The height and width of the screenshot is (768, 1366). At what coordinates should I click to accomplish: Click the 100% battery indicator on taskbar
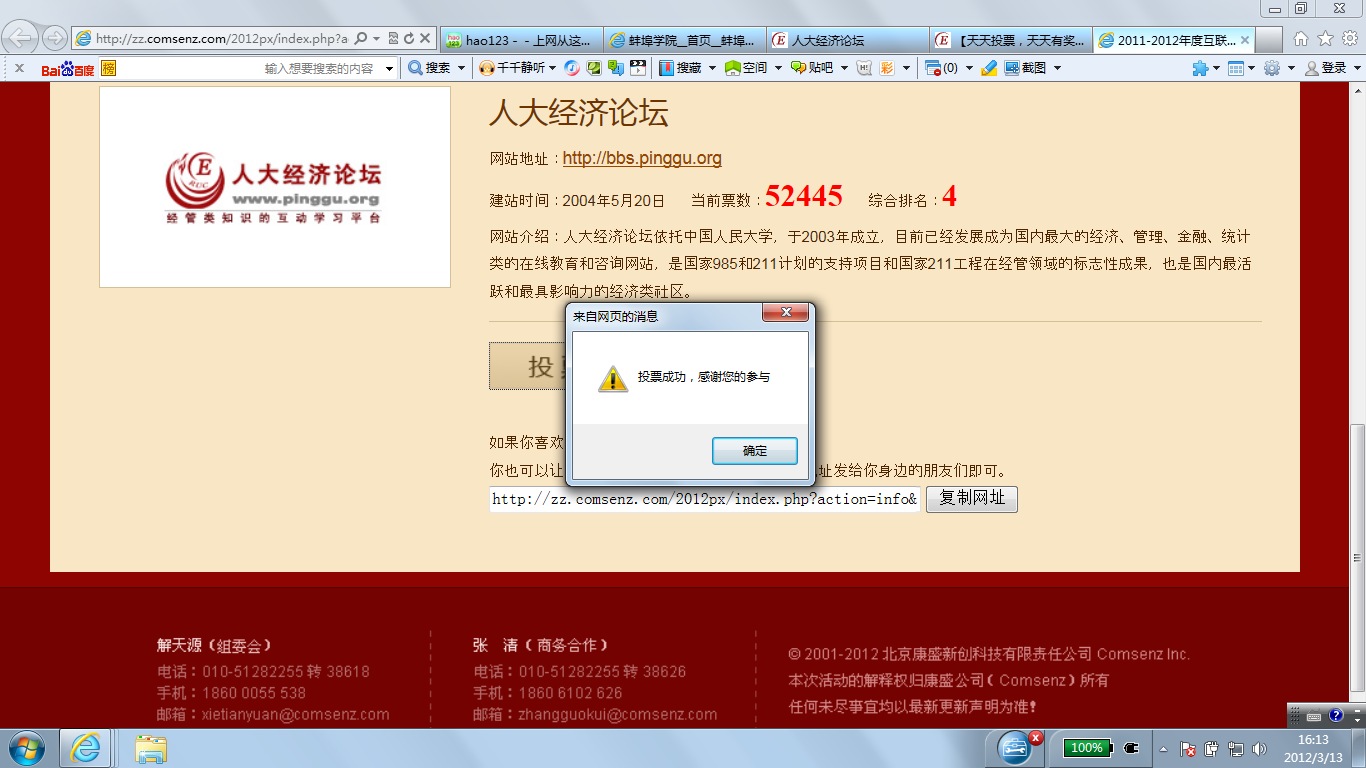1087,748
